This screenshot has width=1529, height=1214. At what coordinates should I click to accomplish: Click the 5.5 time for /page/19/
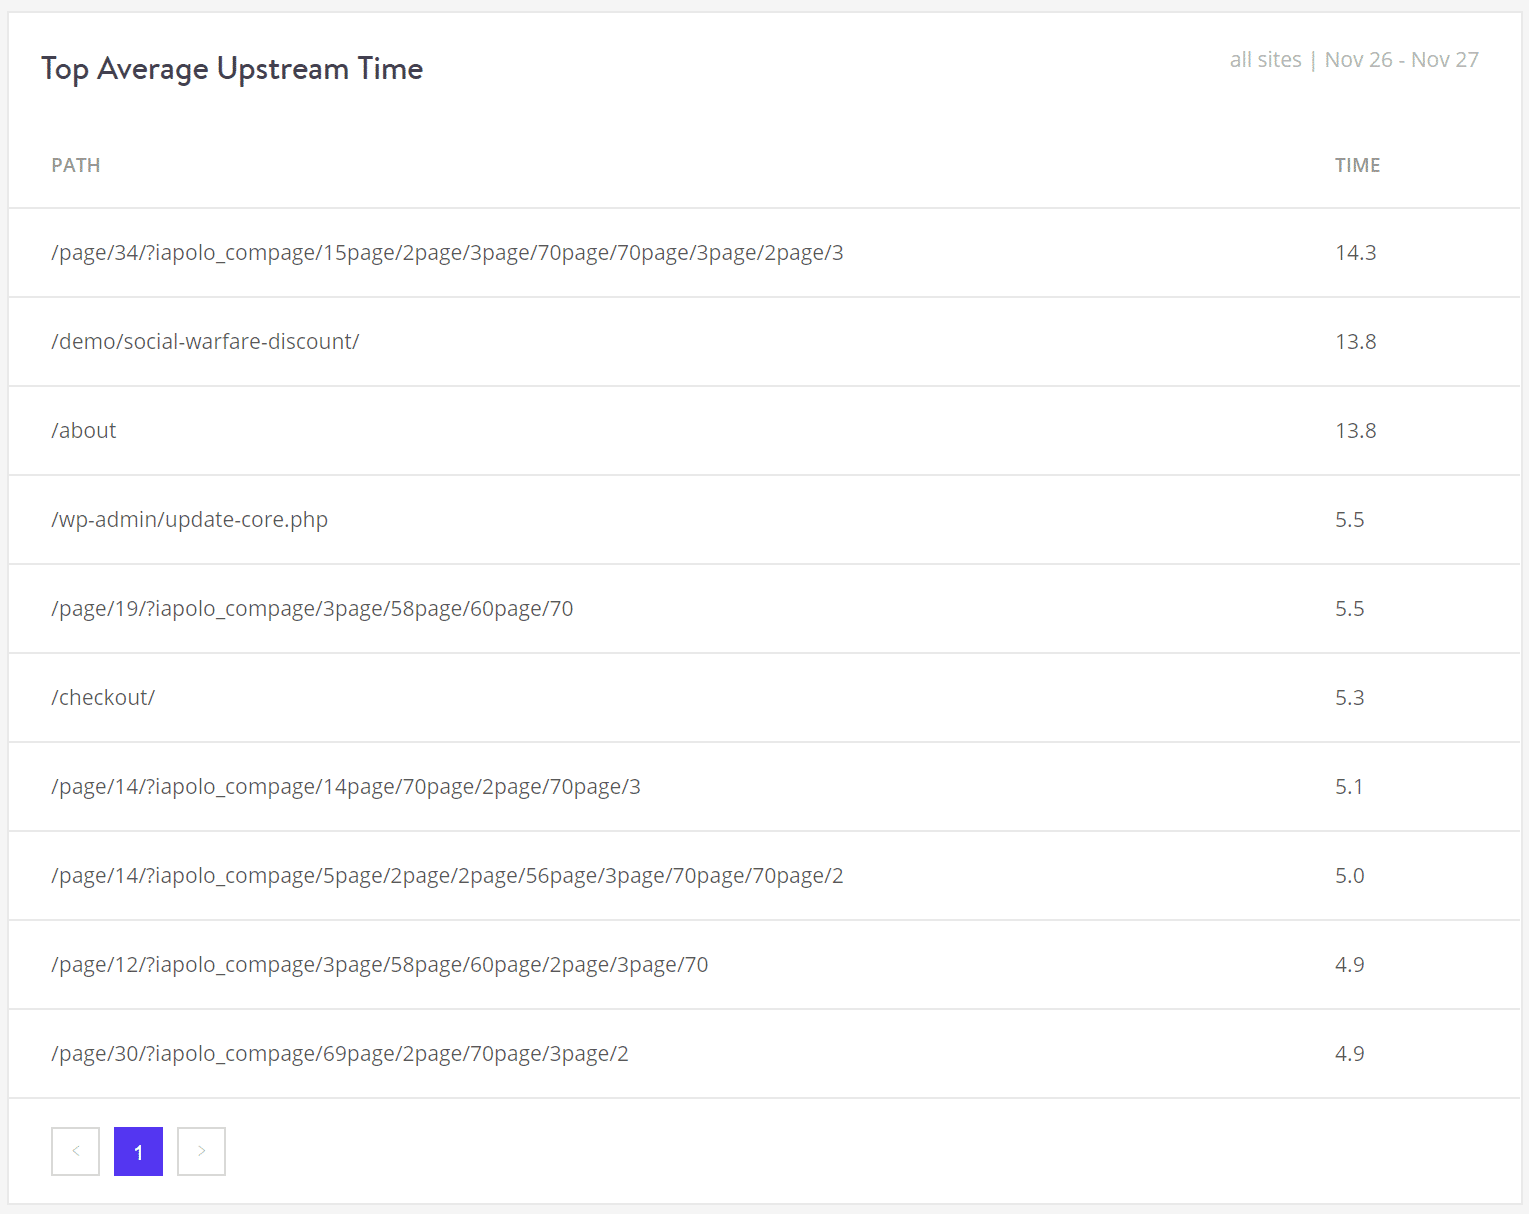tap(1349, 609)
